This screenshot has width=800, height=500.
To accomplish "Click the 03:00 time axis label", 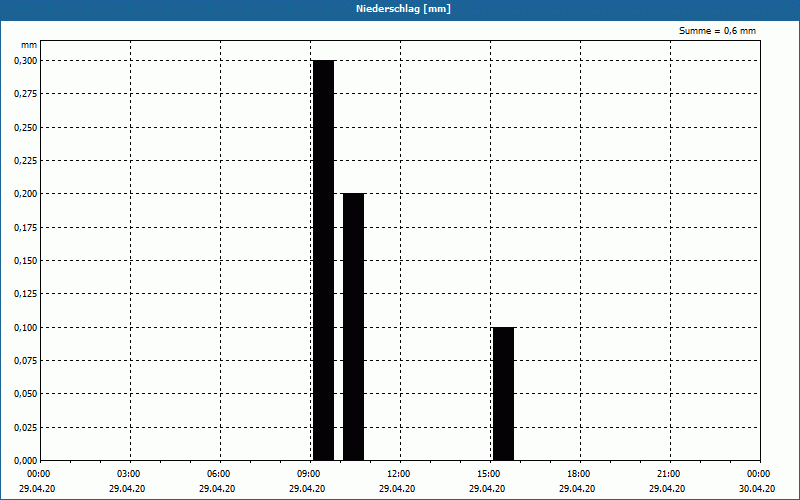I will point(130,474).
